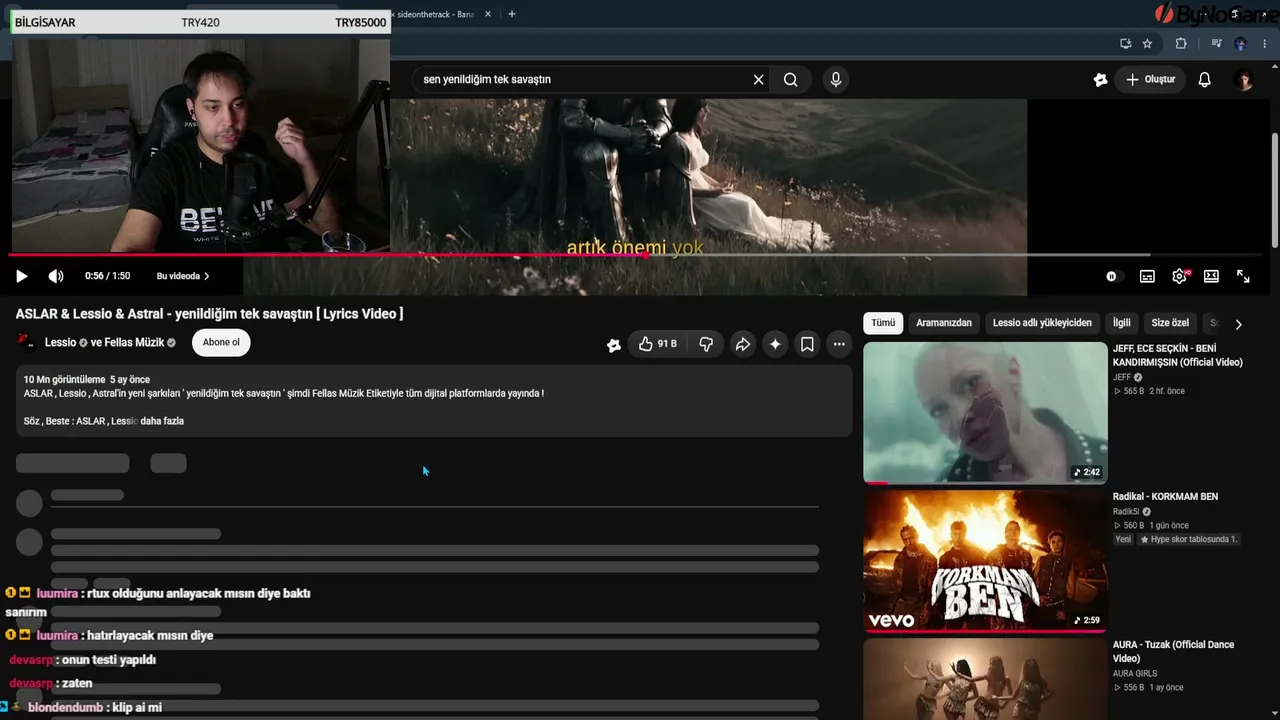Like the video showing 91 B
Screen dimensions: 1280x720
coord(657,344)
